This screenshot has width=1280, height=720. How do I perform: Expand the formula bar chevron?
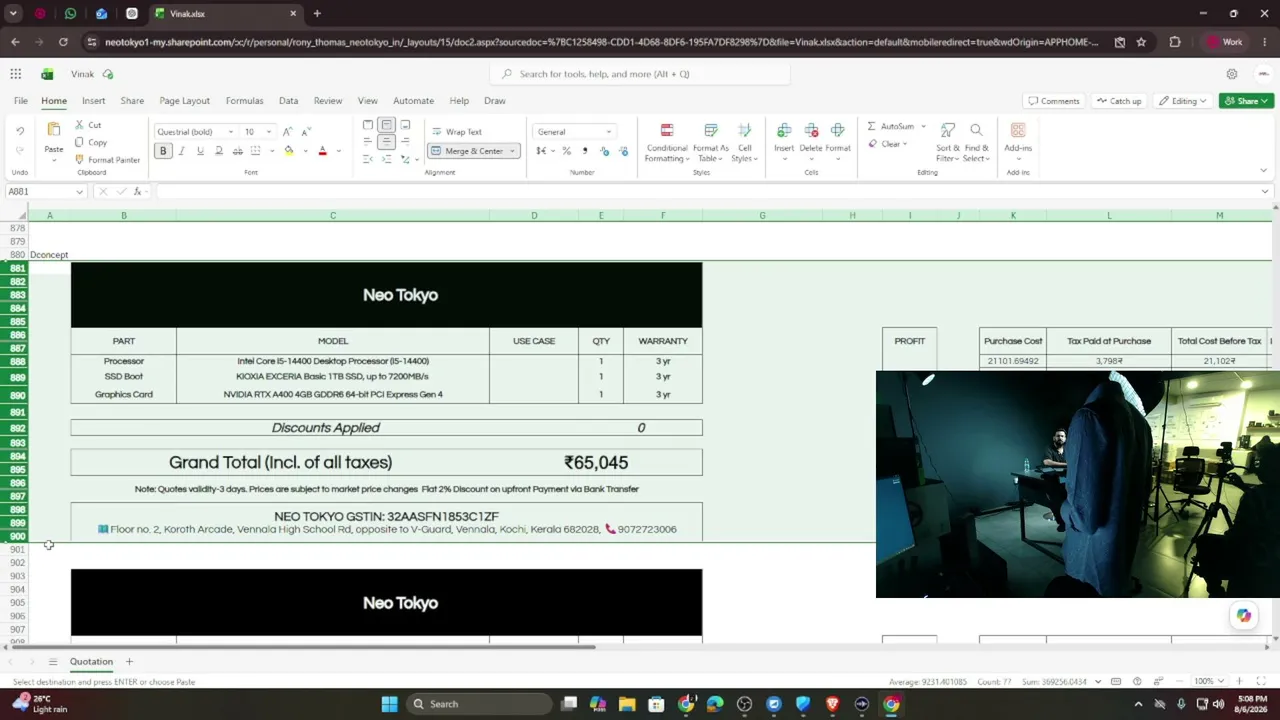pos(1265,191)
